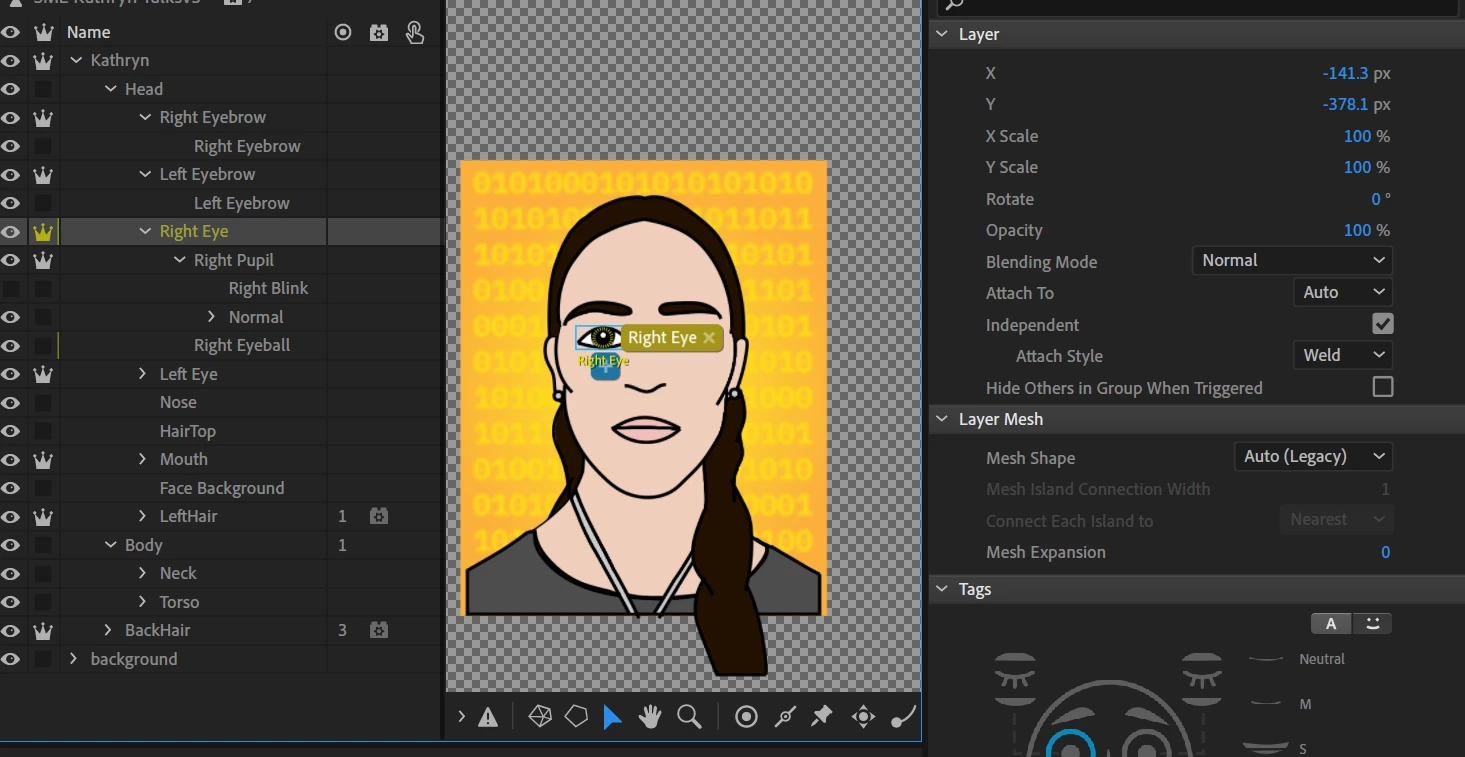Toggle the crown on Right Eyeball layer
1465x757 pixels.
(43, 345)
